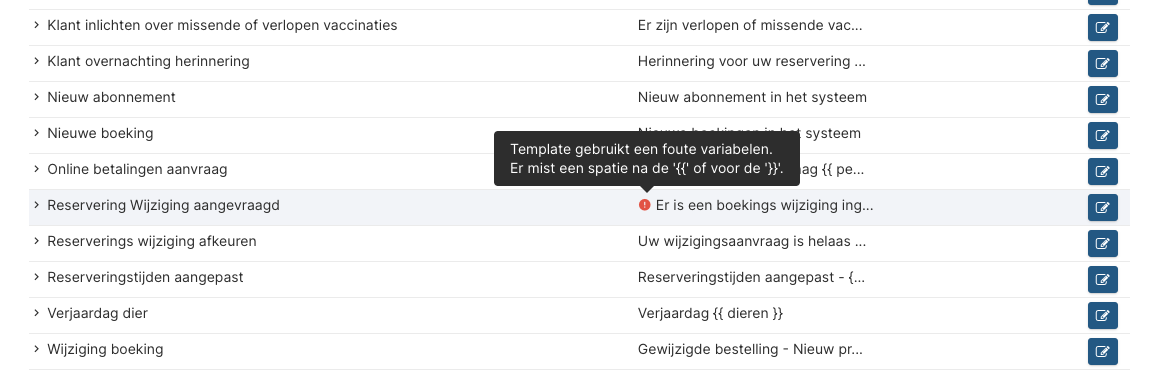Expand the Wijziging boeking row
Viewport: 1159px width, 386px height.
tap(35, 349)
